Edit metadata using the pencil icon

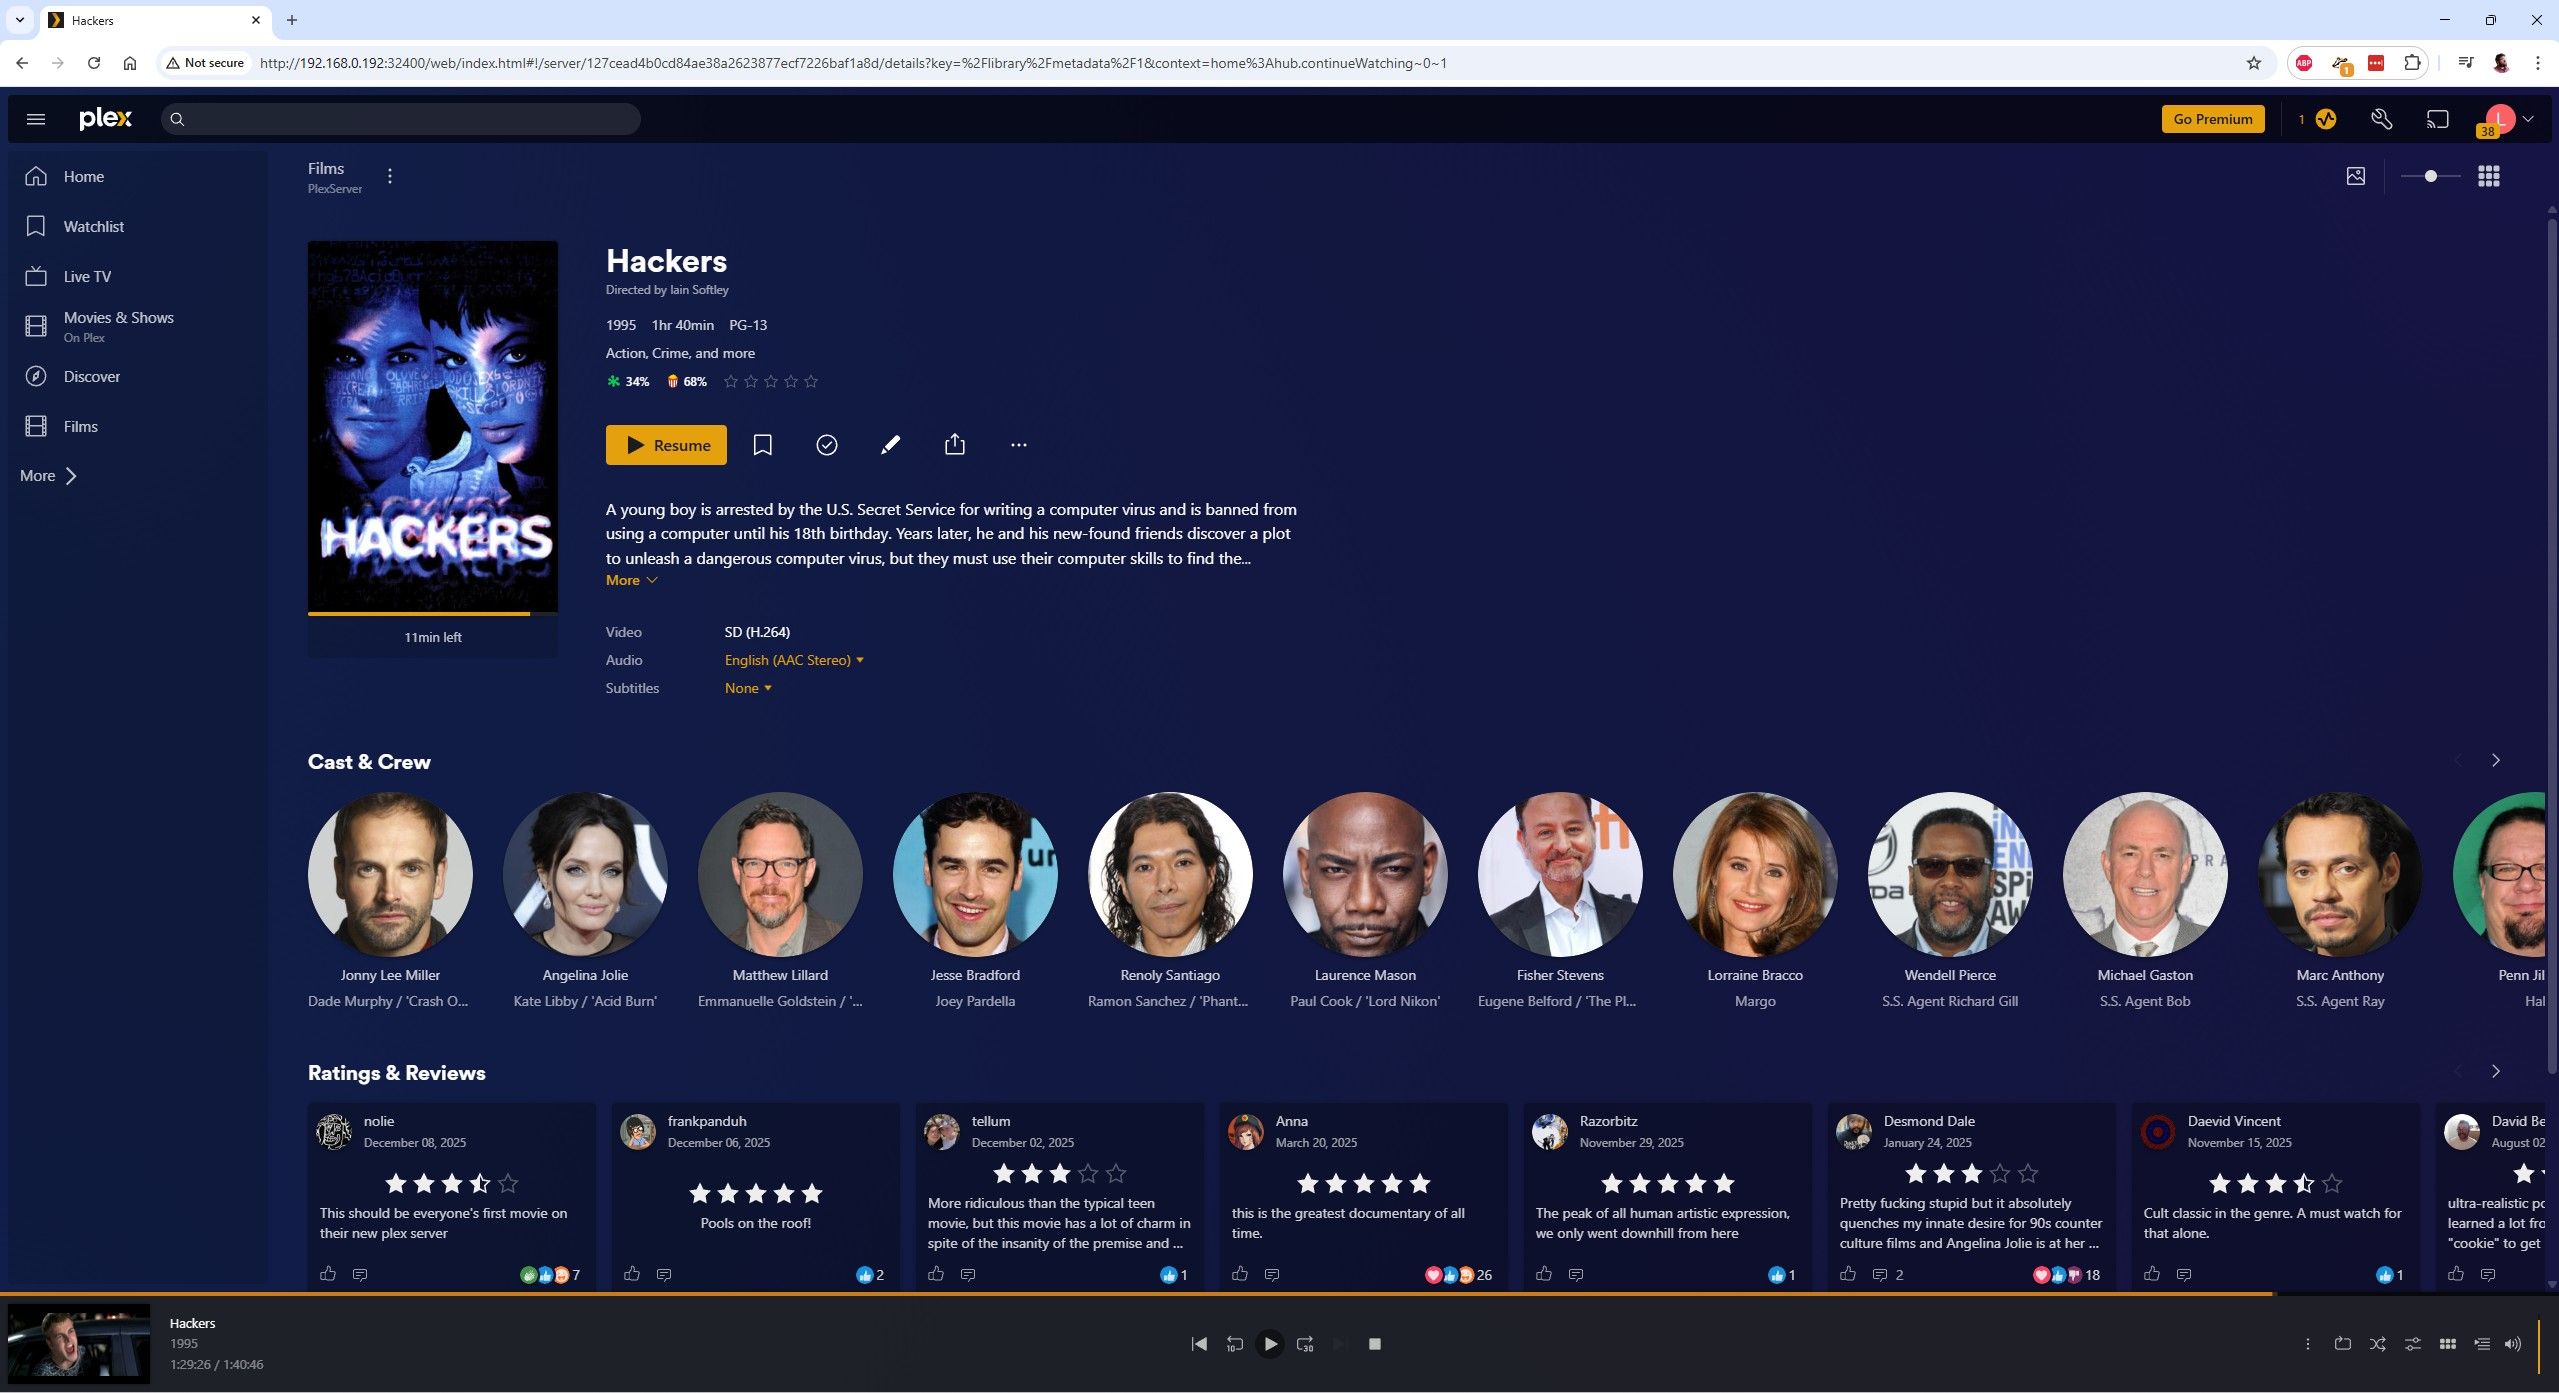coord(890,444)
